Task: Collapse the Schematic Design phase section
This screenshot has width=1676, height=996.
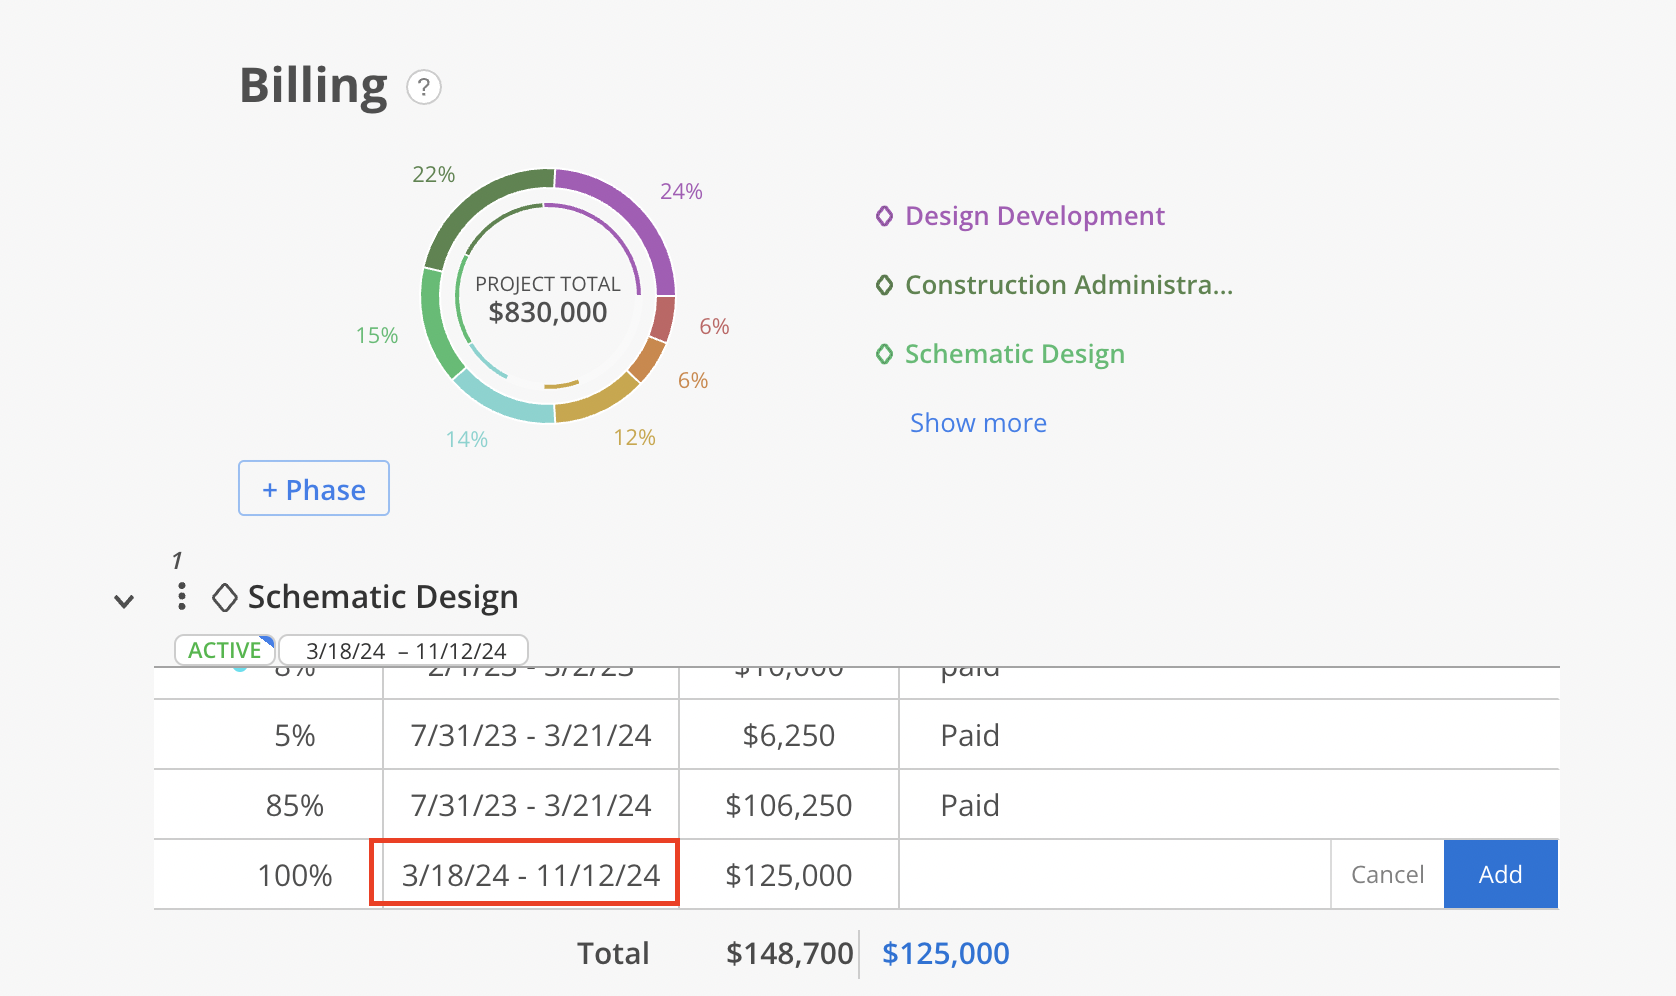Action: point(124,600)
